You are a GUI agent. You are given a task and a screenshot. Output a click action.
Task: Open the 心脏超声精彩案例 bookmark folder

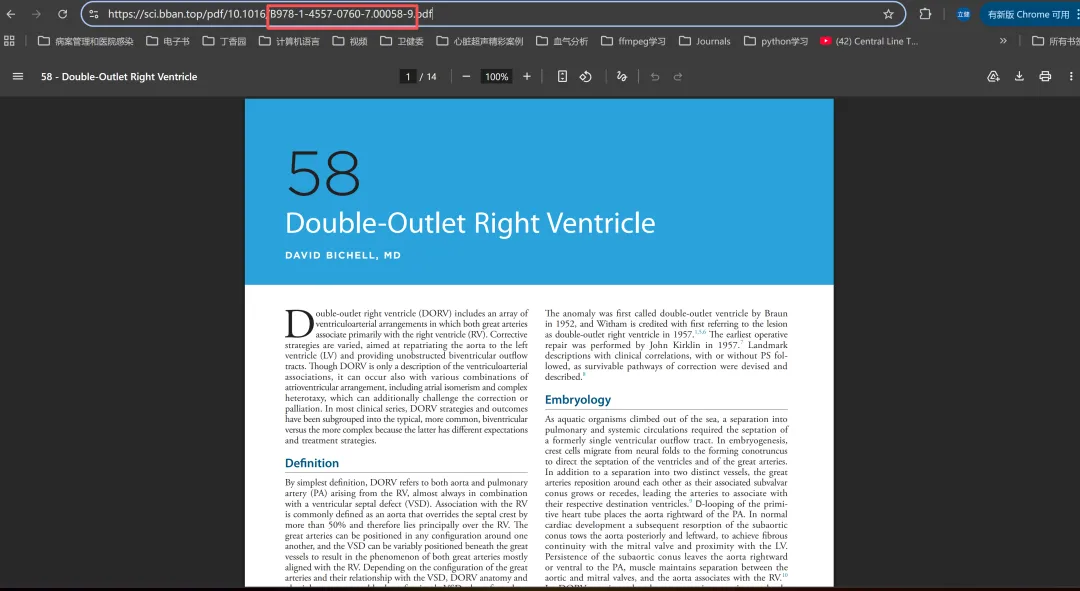pyautogui.click(x=479, y=41)
